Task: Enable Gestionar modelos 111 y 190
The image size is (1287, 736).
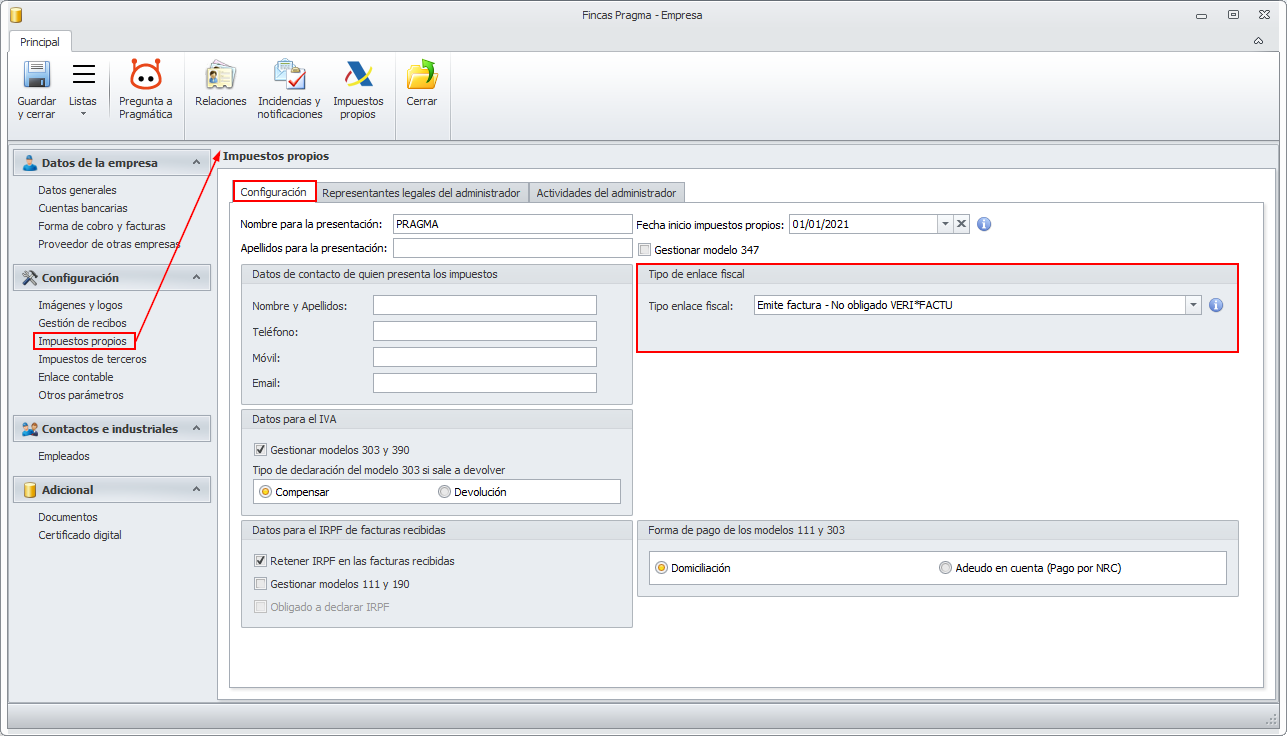Action: click(x=261, y=584)
